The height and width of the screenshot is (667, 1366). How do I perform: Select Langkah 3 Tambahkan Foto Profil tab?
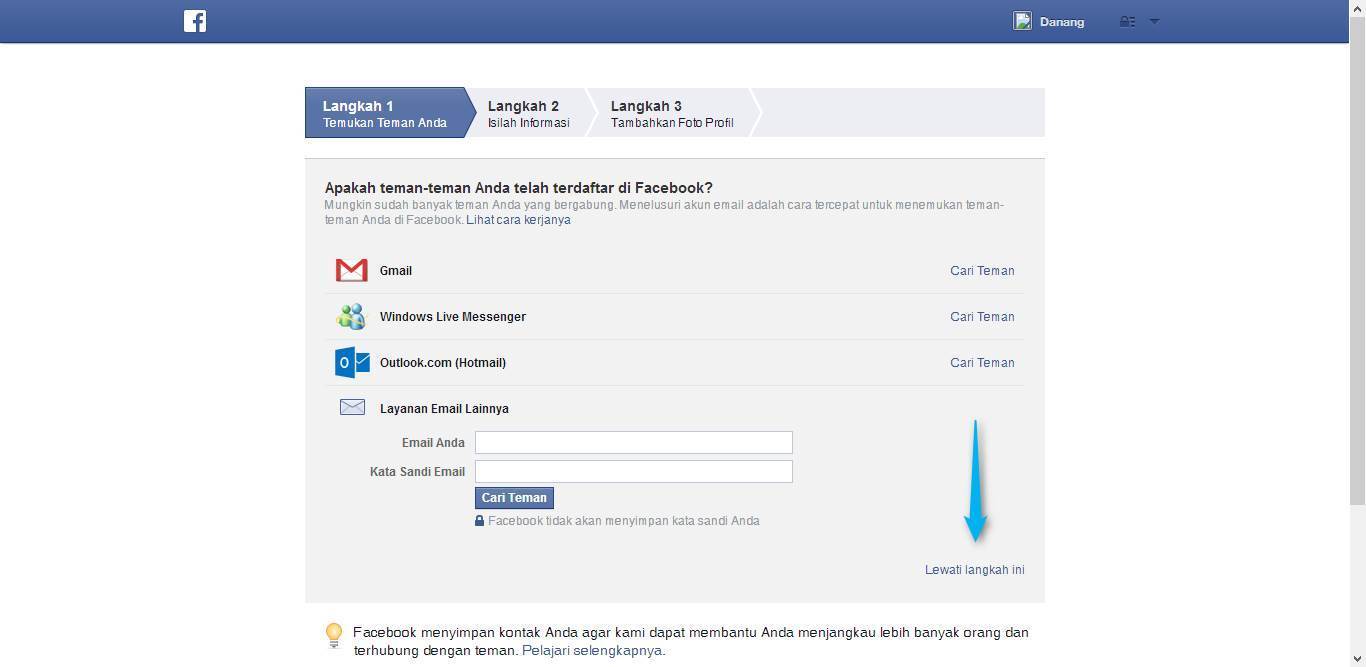(672, 113)
